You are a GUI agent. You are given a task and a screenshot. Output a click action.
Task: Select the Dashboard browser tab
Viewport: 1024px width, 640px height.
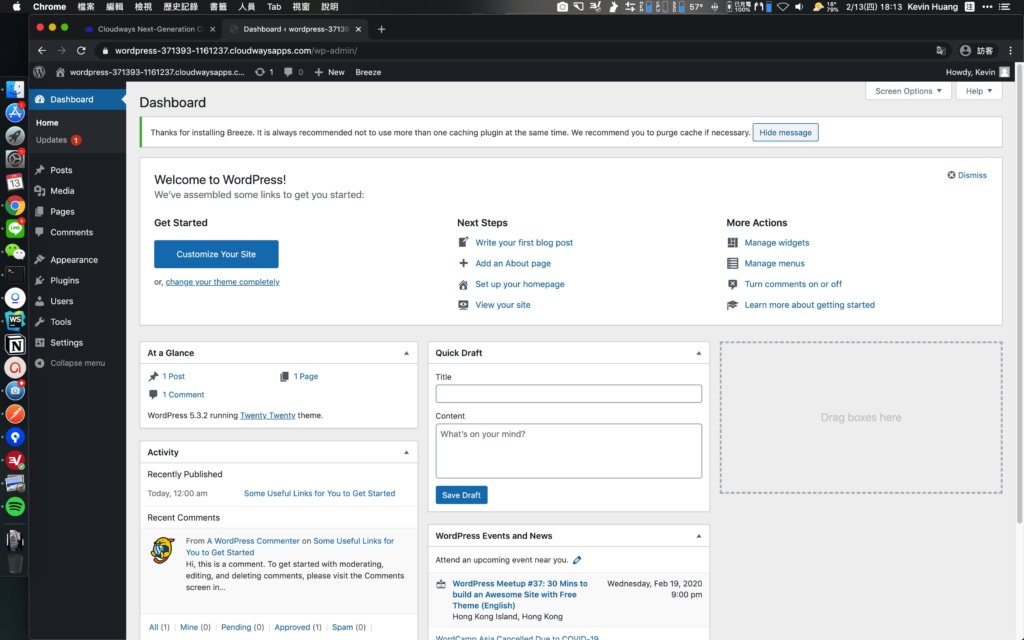(295, 29)
